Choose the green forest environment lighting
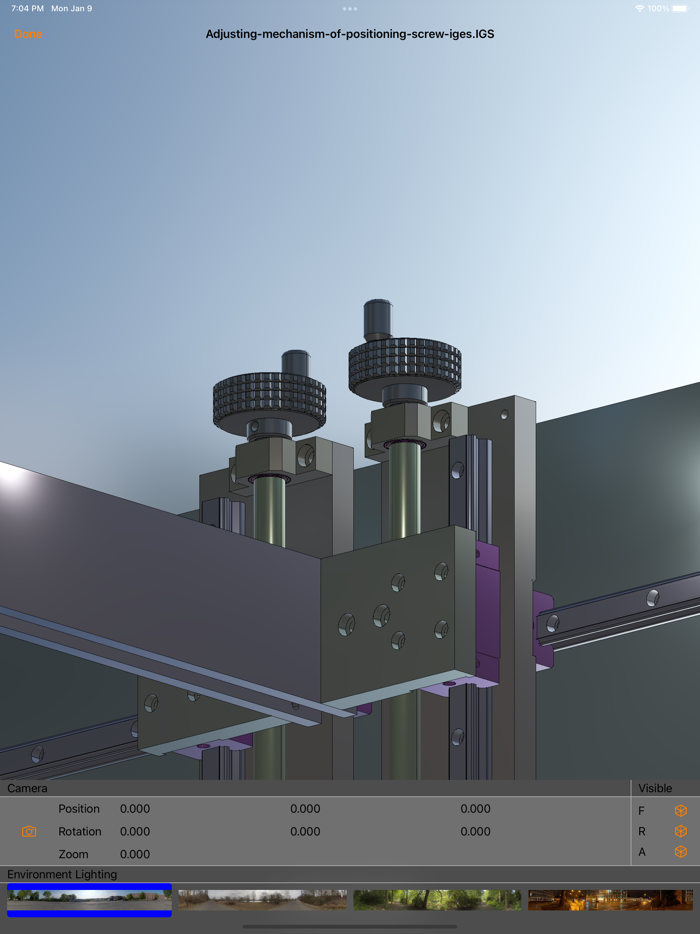The height and width of the screenshot is (934, 700). tap(437, 900)
